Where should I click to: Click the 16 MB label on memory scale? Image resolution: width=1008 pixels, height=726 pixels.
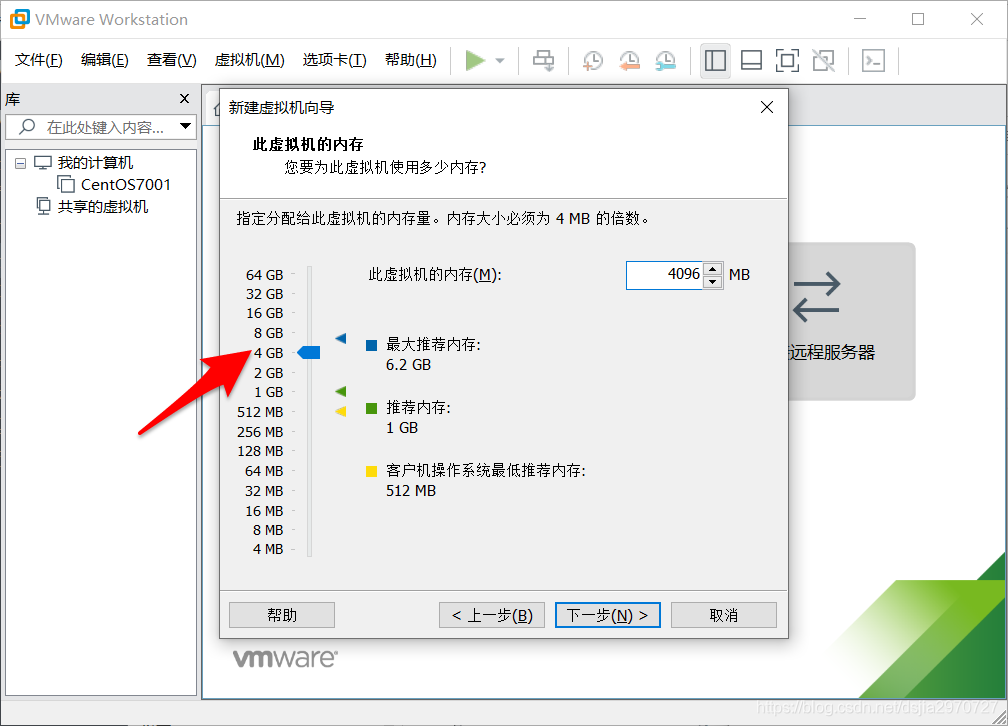tap(264, 511)
